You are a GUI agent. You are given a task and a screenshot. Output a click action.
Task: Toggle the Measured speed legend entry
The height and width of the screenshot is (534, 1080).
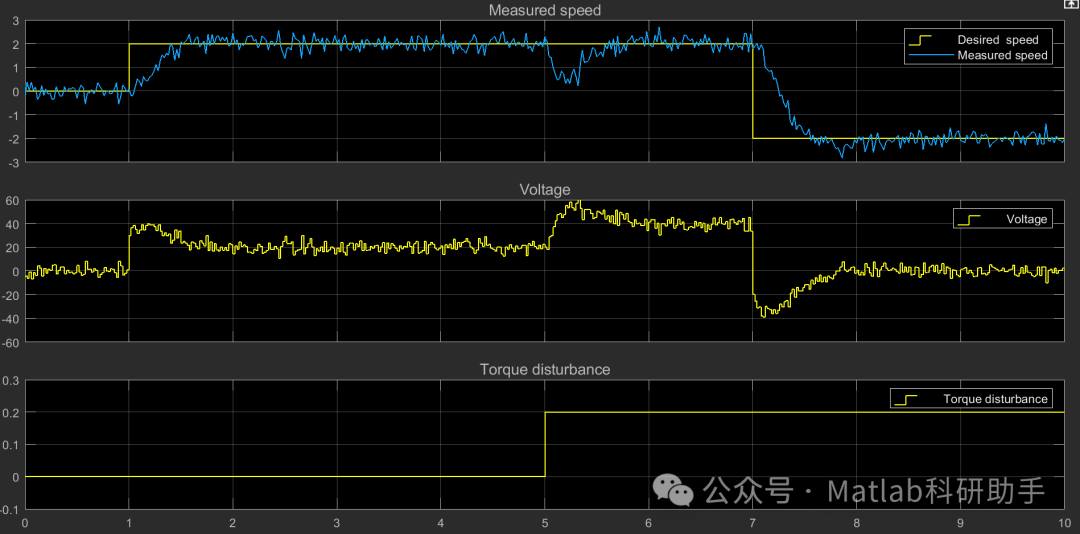coord(978,55)
